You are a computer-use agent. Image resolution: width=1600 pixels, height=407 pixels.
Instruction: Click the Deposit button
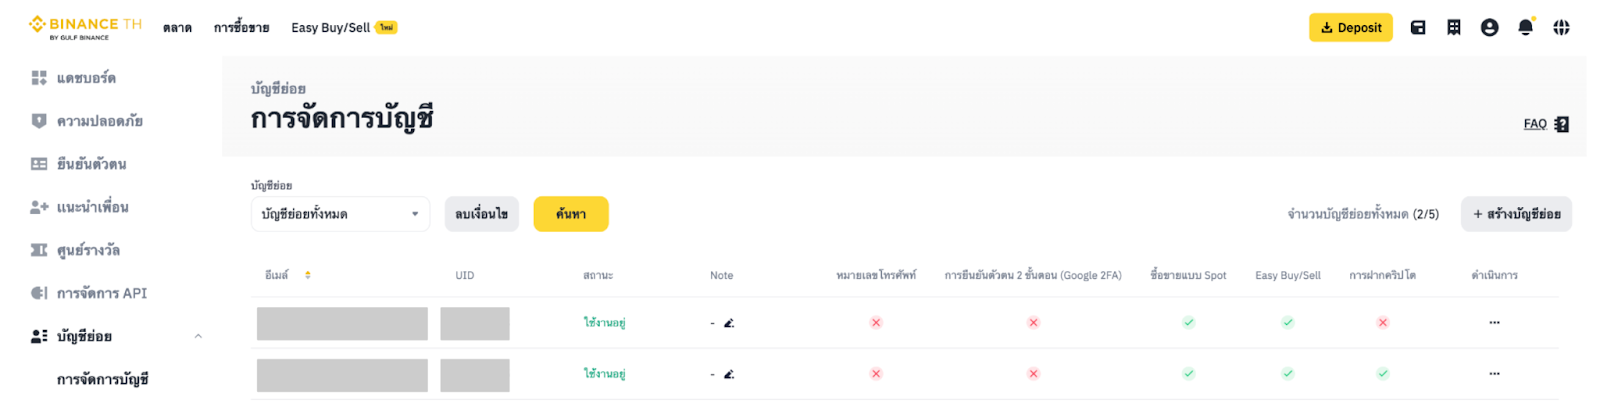[x=1350, y=28]
